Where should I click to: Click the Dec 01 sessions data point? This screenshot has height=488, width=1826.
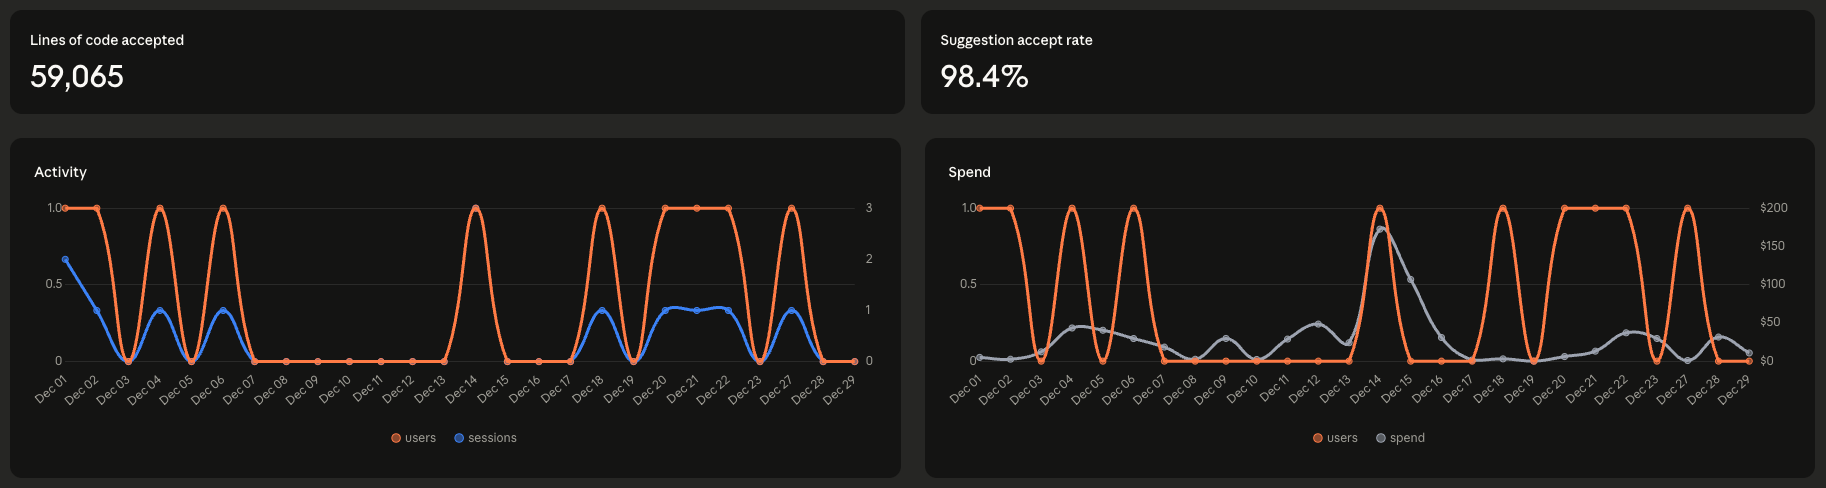point(65,260)
